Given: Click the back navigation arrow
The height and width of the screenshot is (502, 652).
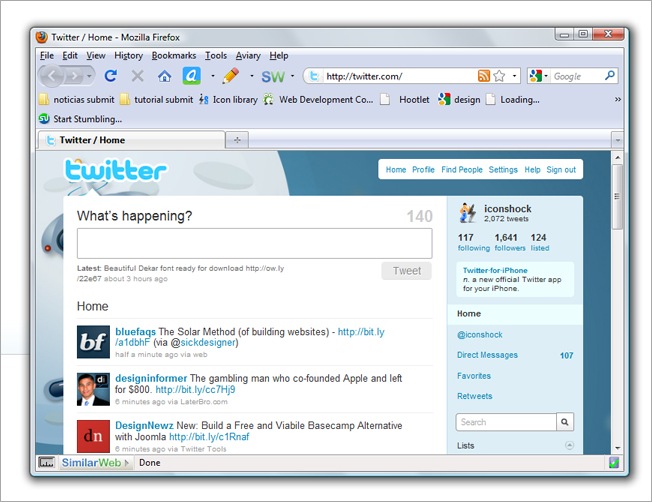Looking at the screenshot, I should pos(52,76).
